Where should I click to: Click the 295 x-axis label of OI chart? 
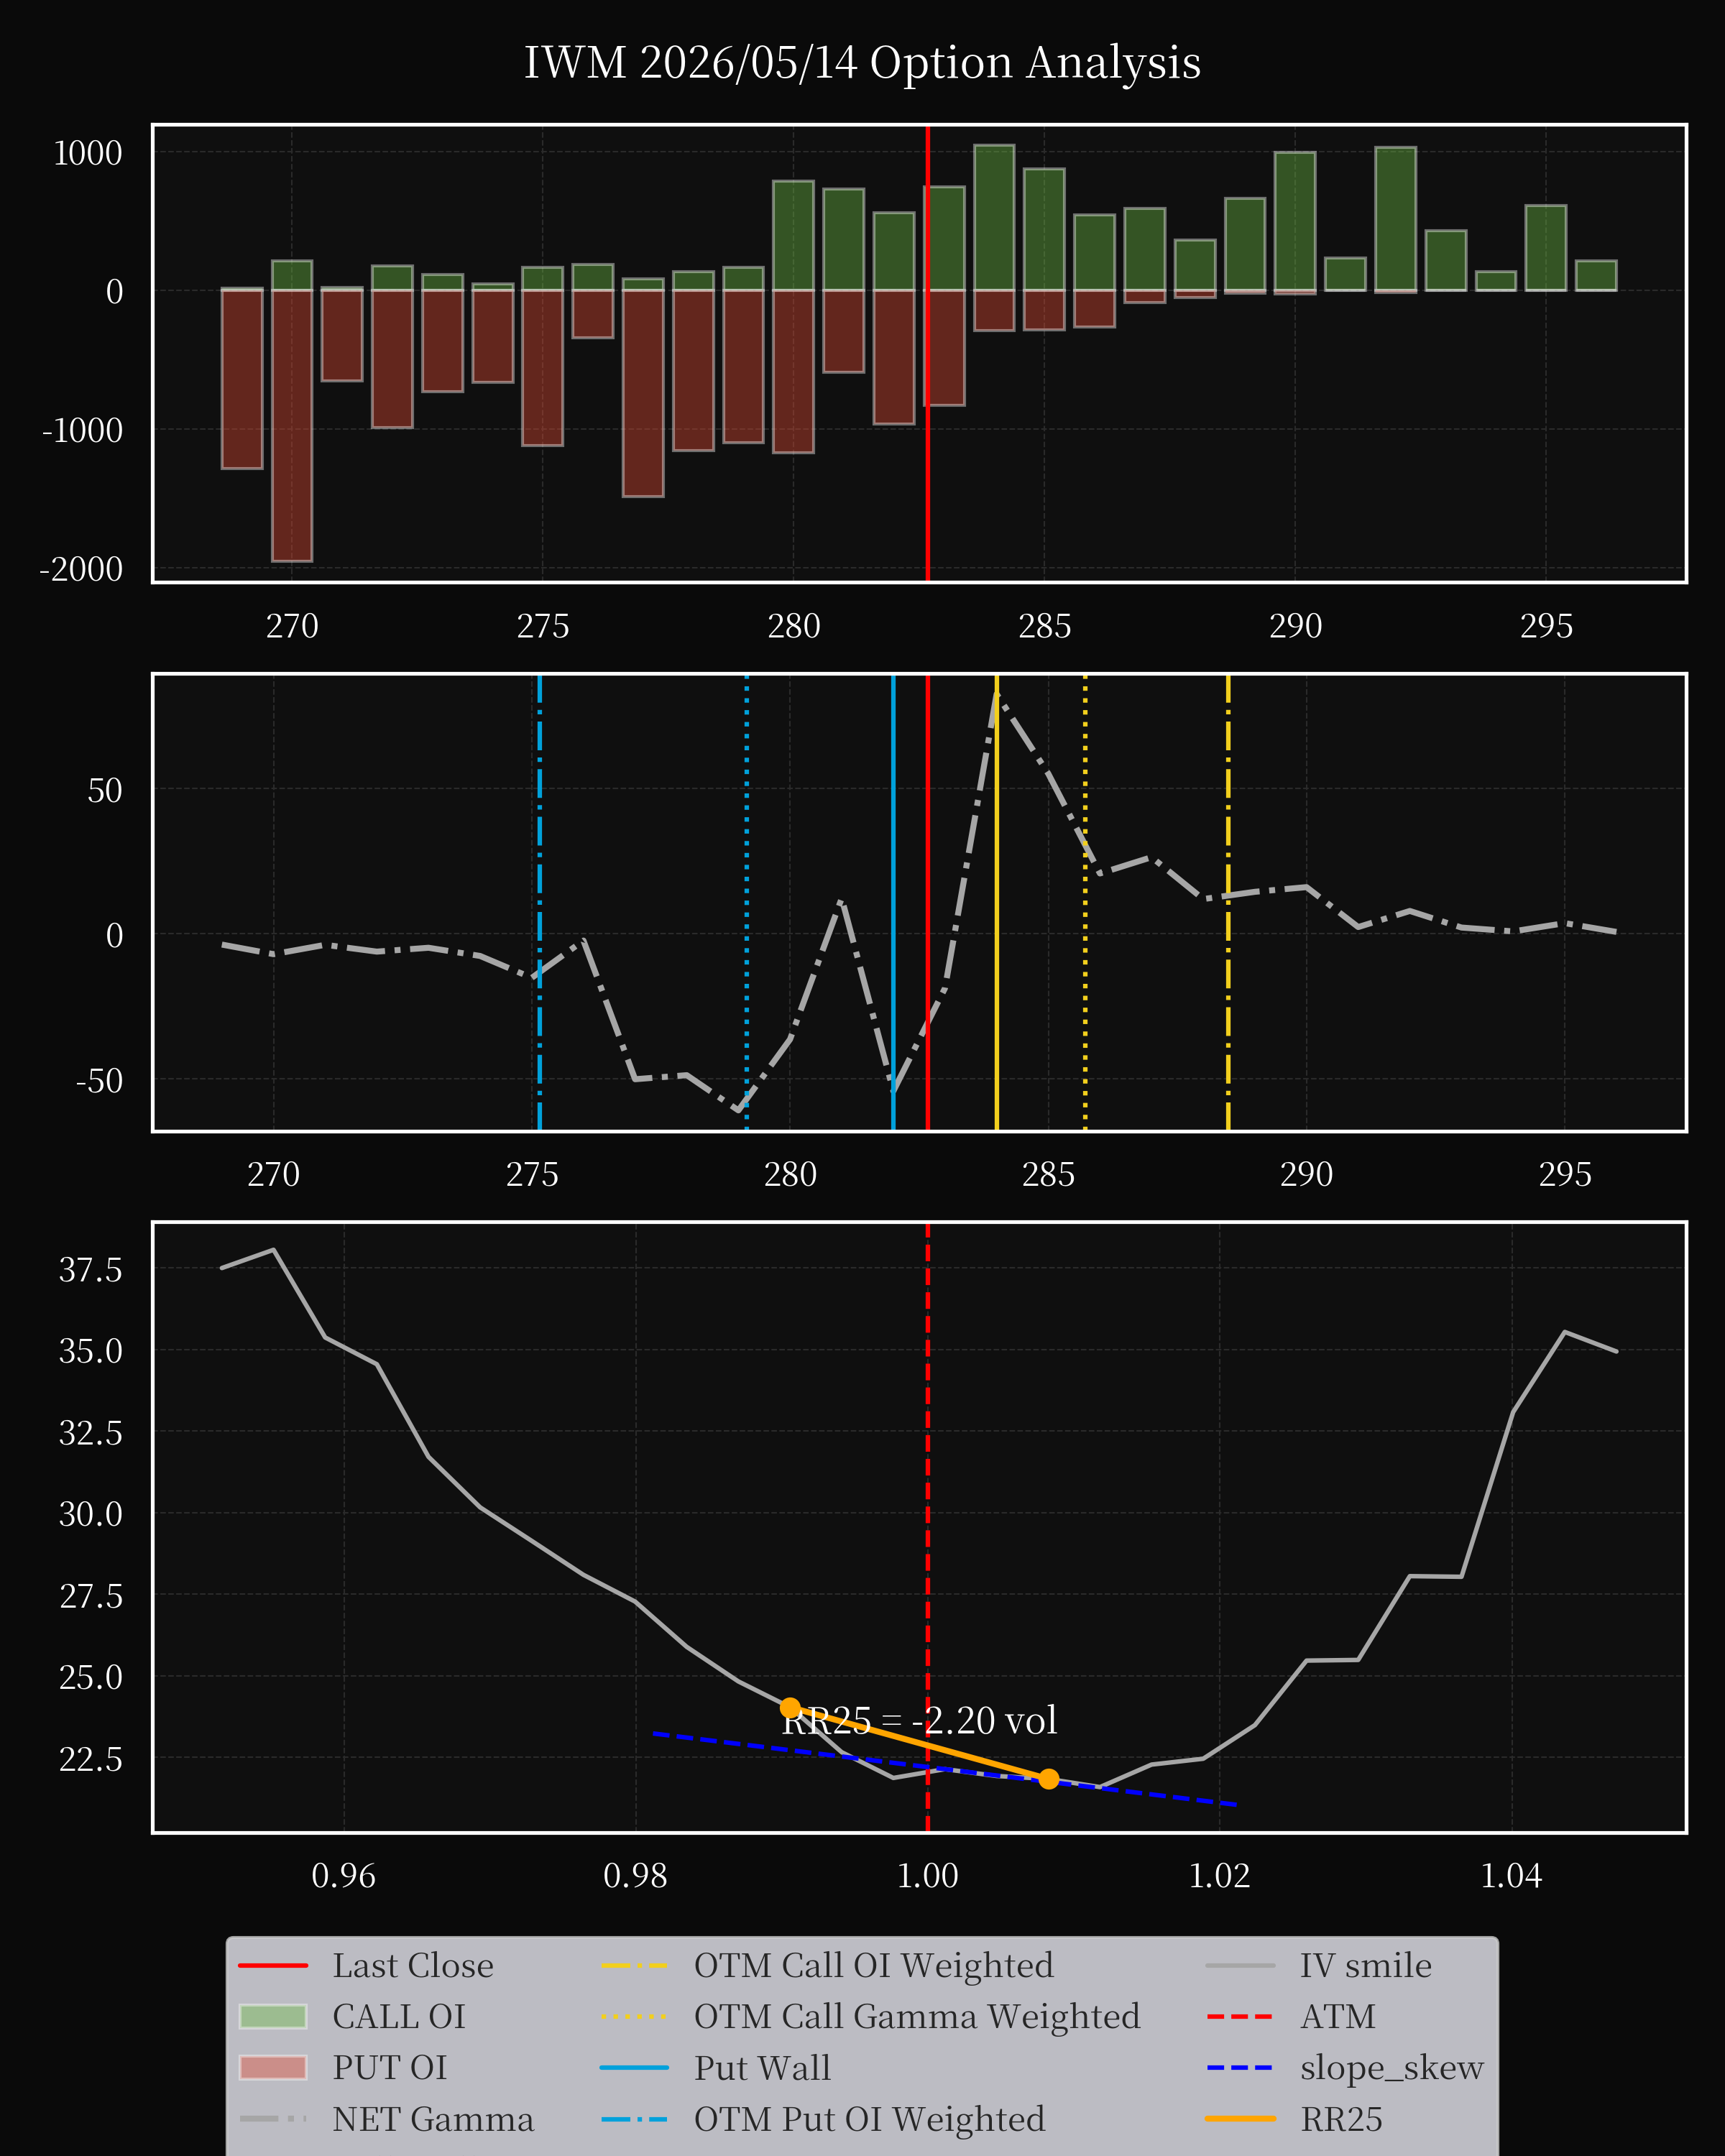pyautogui.click(x=1546, y=626)
